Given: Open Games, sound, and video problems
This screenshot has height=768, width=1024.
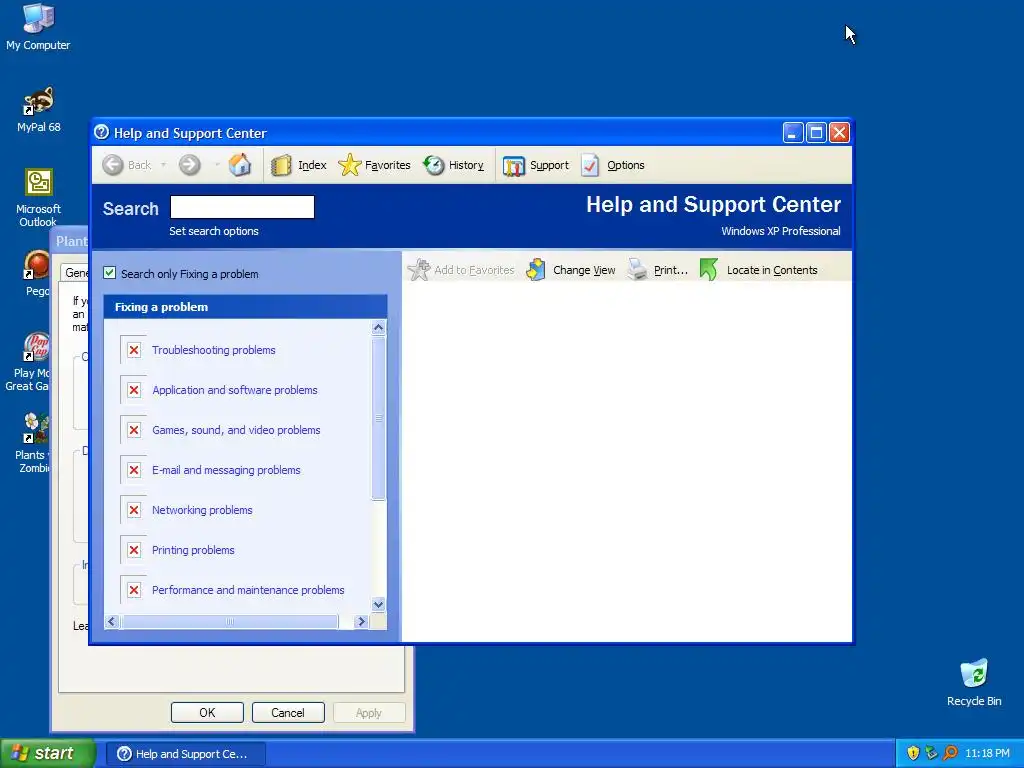Looking at the screenshot, I should pos(236,430).
